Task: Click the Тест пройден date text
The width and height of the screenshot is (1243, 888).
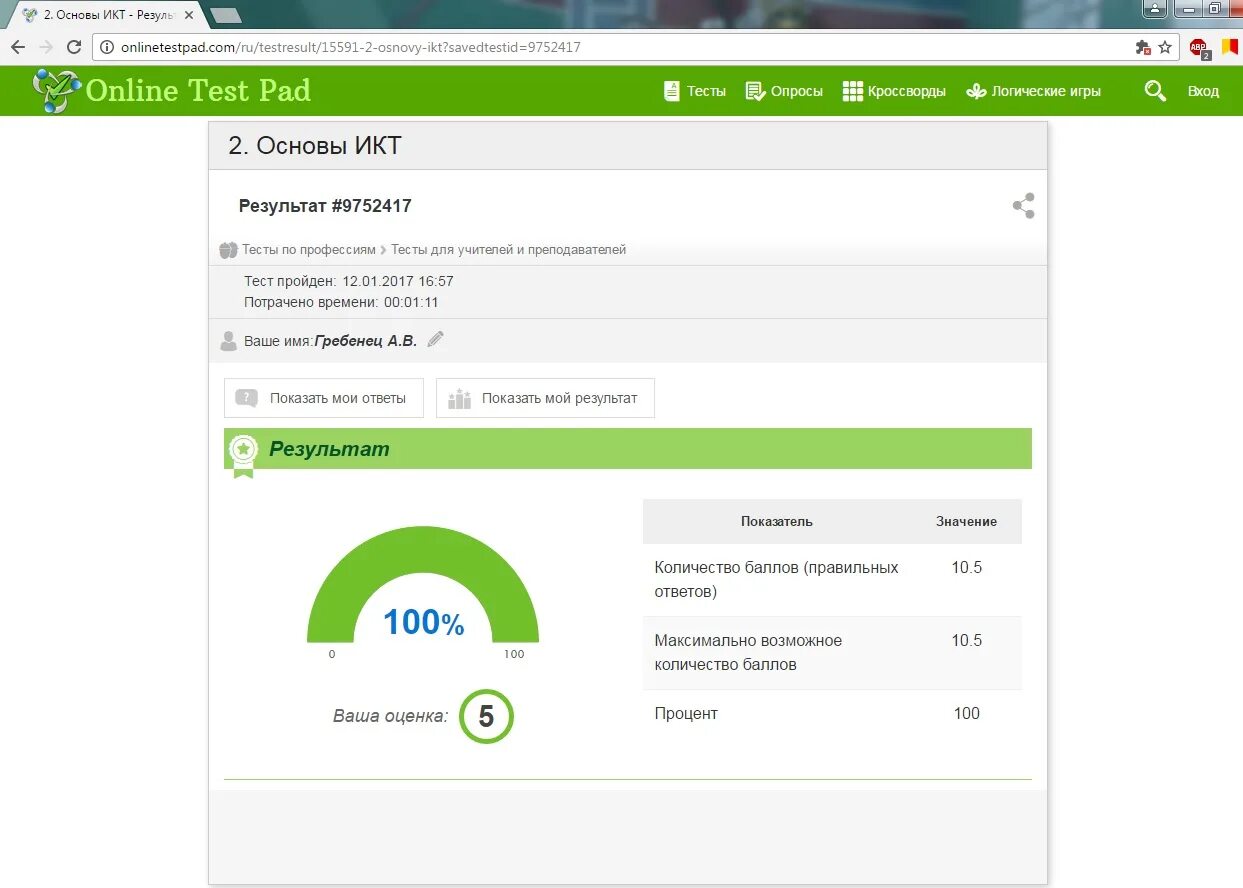Action: click(x=349, y=281)
